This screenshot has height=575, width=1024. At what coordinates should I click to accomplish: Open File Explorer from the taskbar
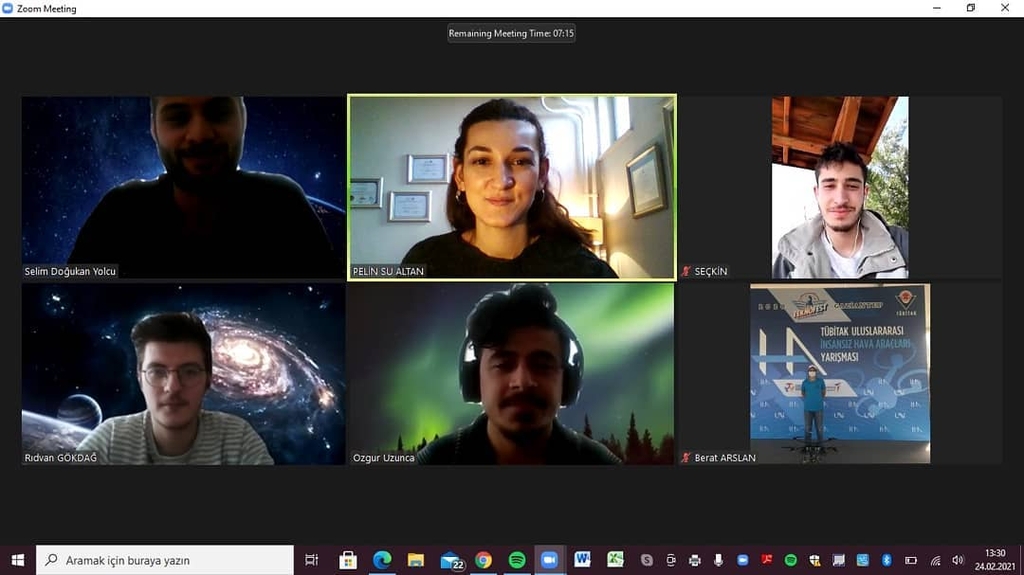tap(415, 560)
